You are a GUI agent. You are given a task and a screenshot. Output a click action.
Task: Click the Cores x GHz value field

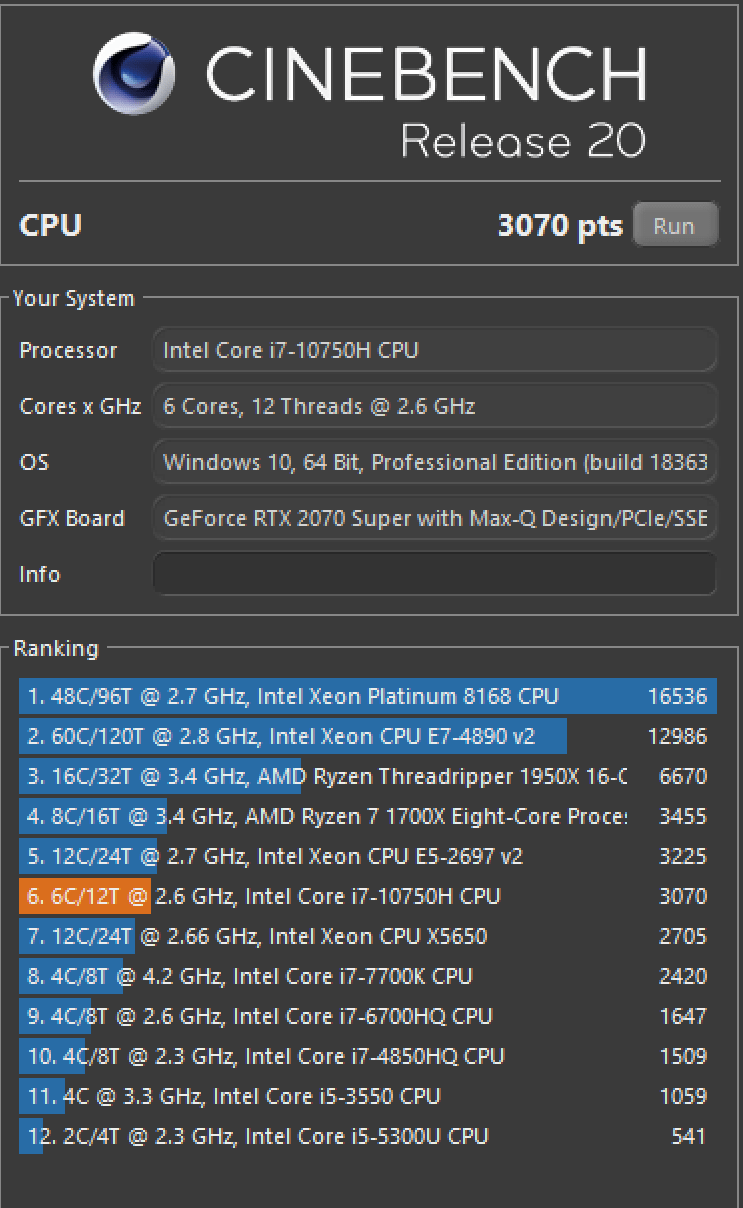coord(435,406)
